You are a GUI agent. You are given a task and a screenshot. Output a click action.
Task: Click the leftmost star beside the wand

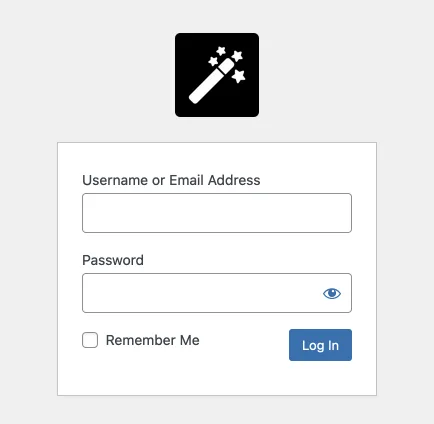click(213, 61)
